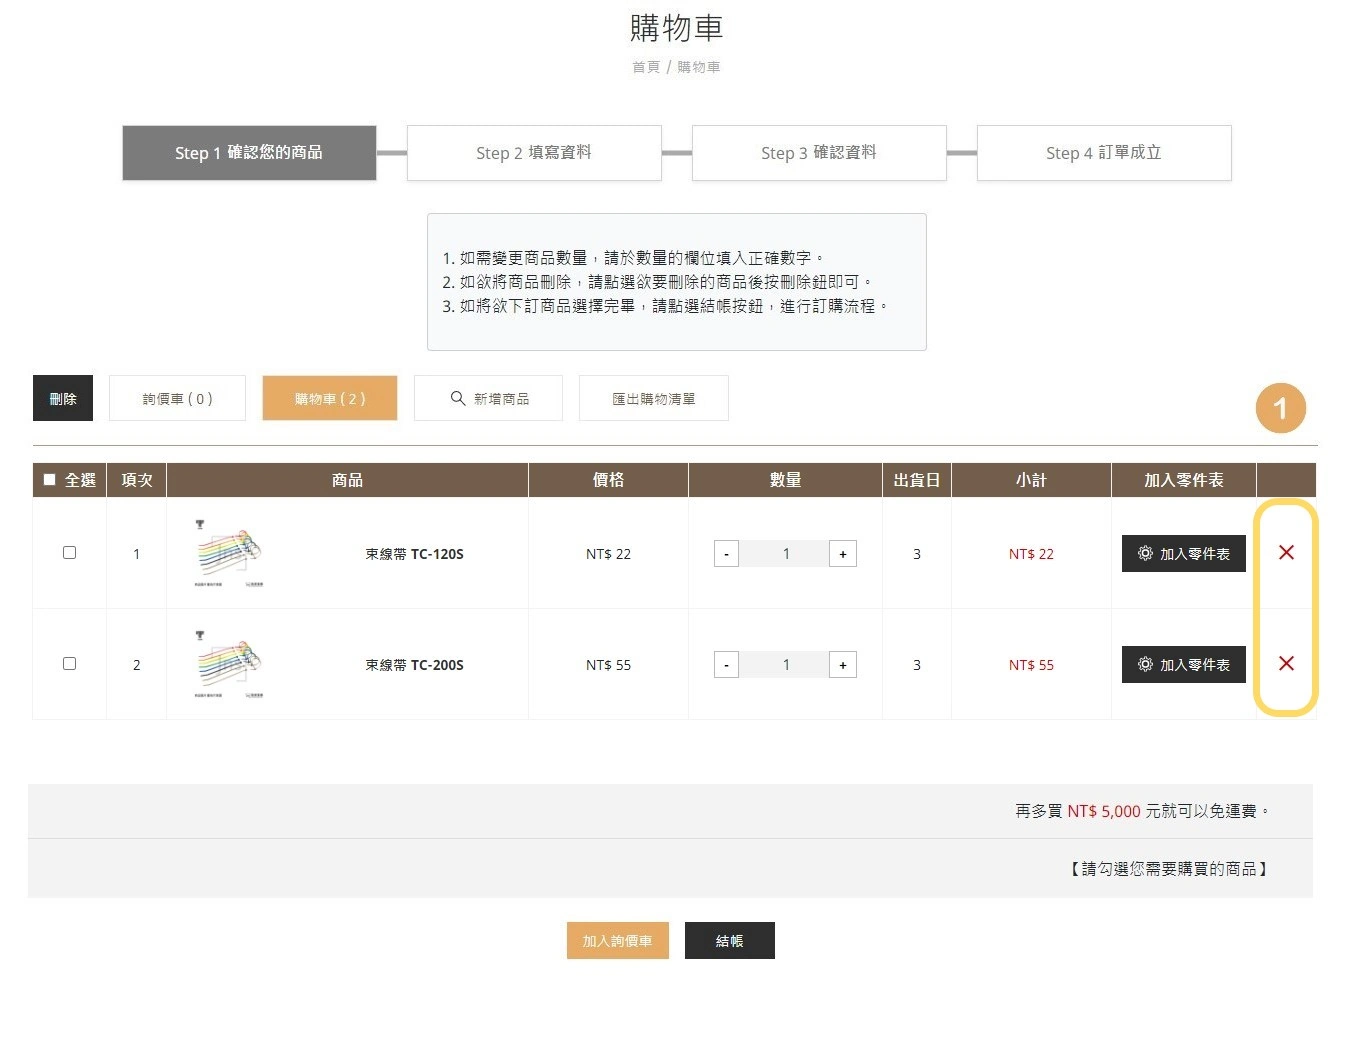Open the 首頁 breadcrumb link
1349x1060 pixels.
click(645, 66)
